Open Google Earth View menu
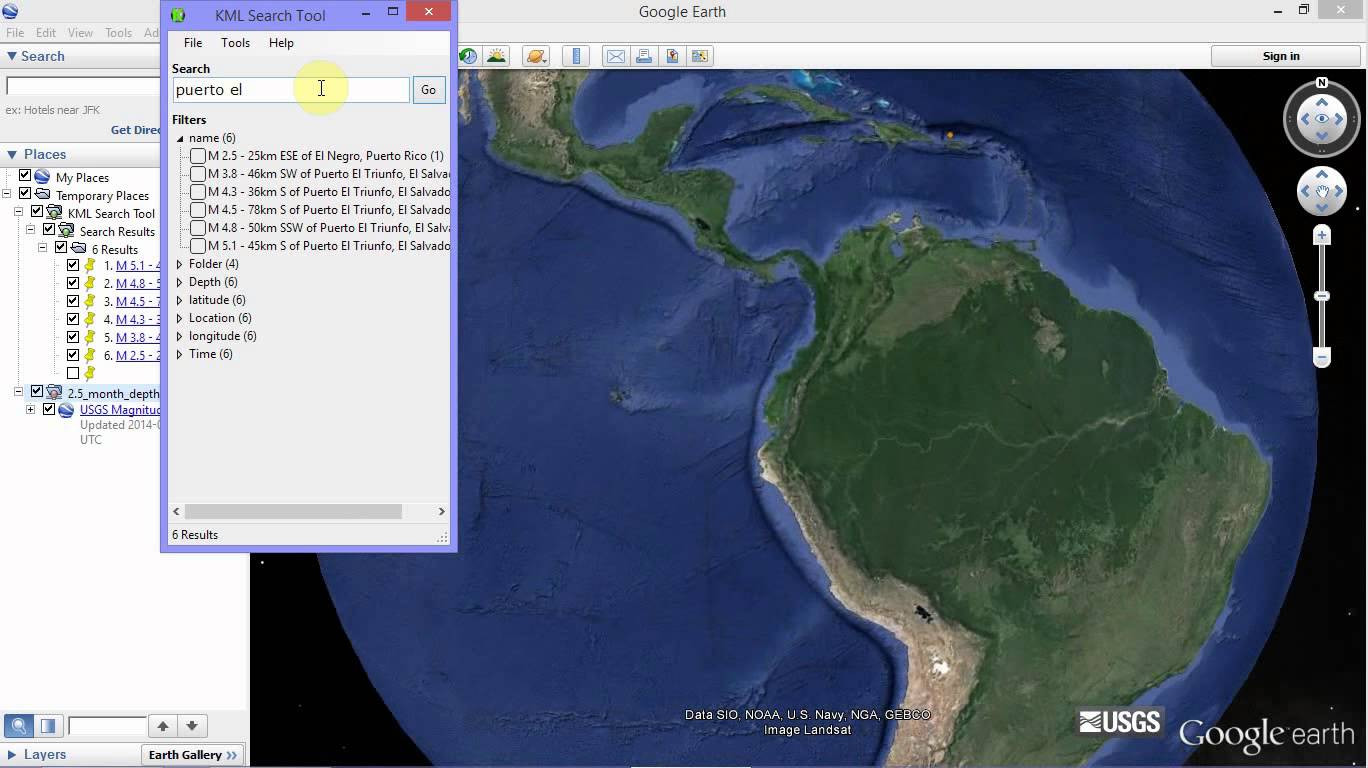This screenshot has height=768, width=1368. [x=80, y=33]
